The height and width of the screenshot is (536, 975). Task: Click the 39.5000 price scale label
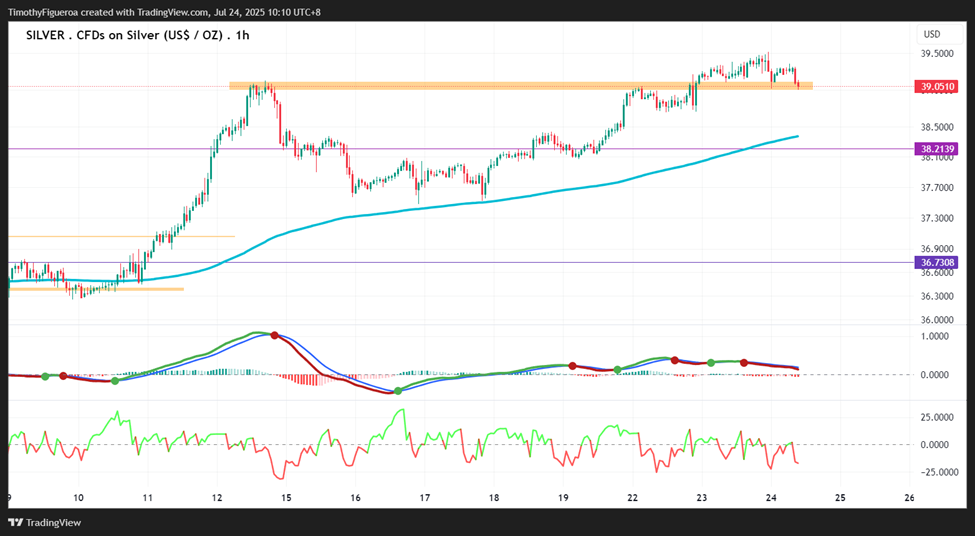(x=937, y=54)
